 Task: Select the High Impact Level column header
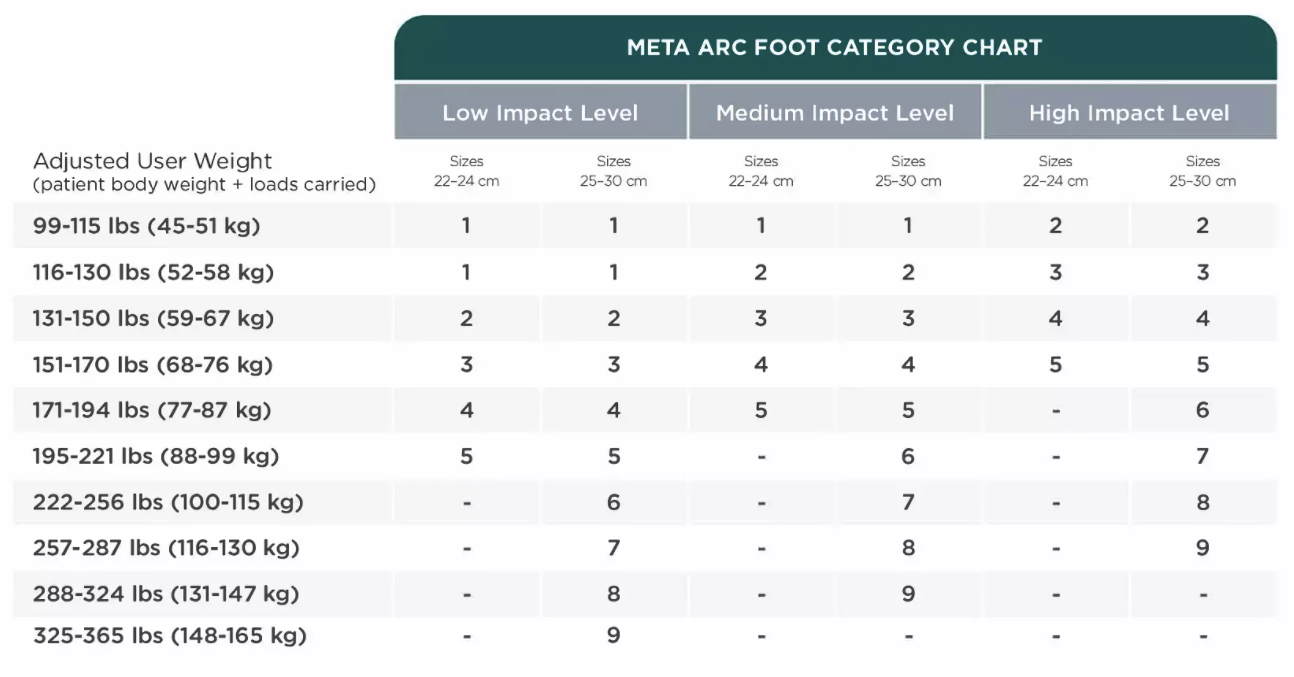click(1129, 113)
